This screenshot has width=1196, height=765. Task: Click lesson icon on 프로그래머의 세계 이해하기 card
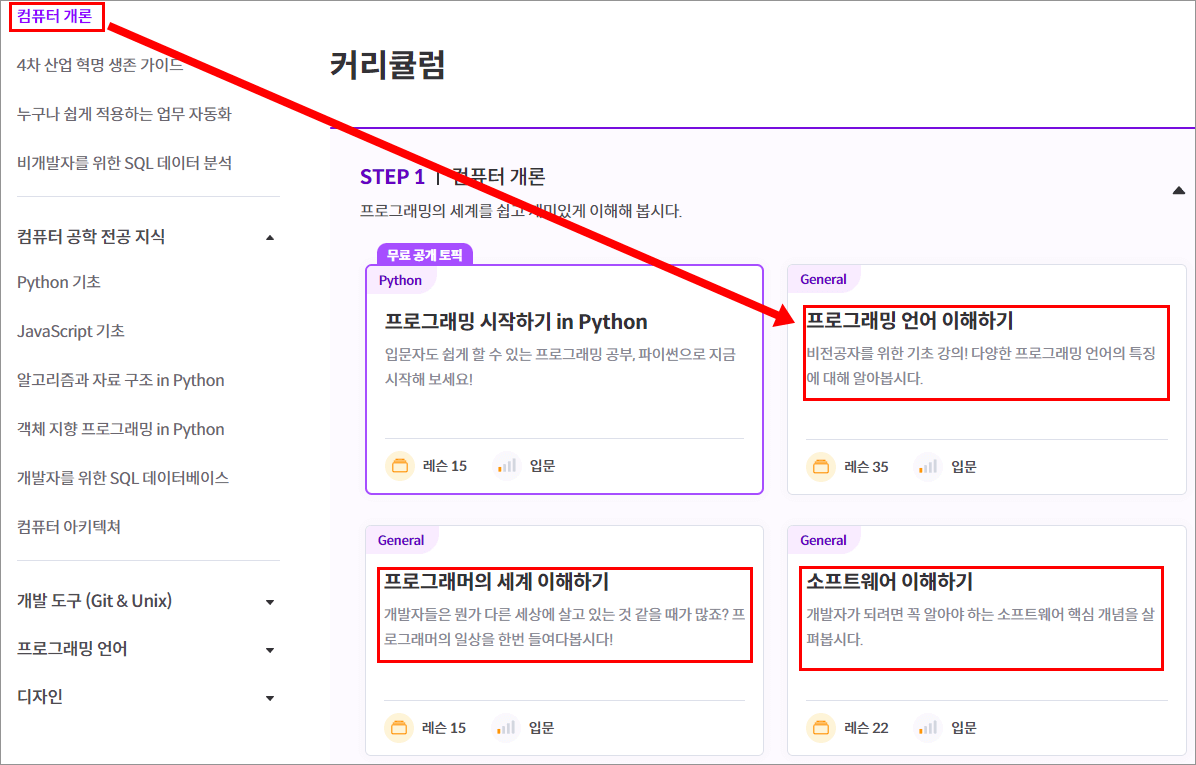pyautogui.click(x=399, y=728)
